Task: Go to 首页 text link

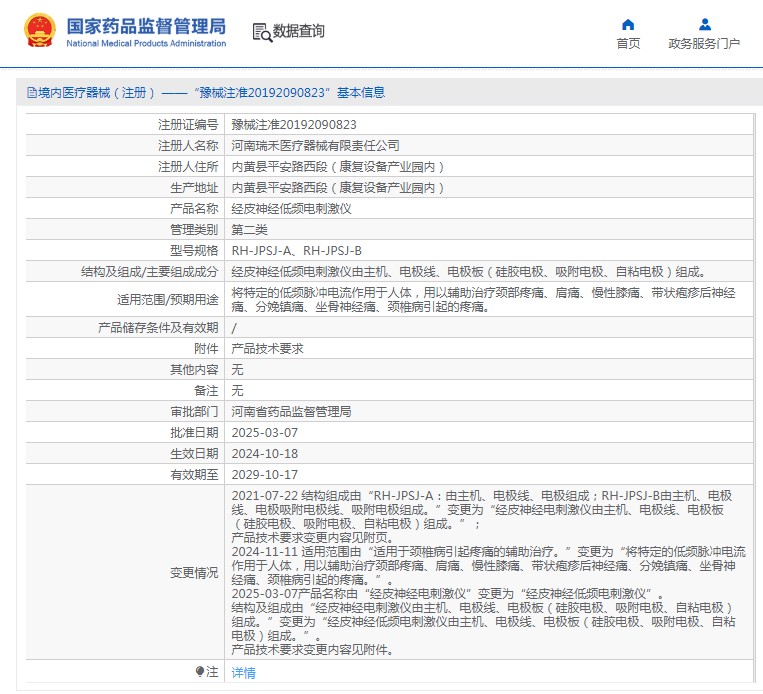Action: click(628, 44)
